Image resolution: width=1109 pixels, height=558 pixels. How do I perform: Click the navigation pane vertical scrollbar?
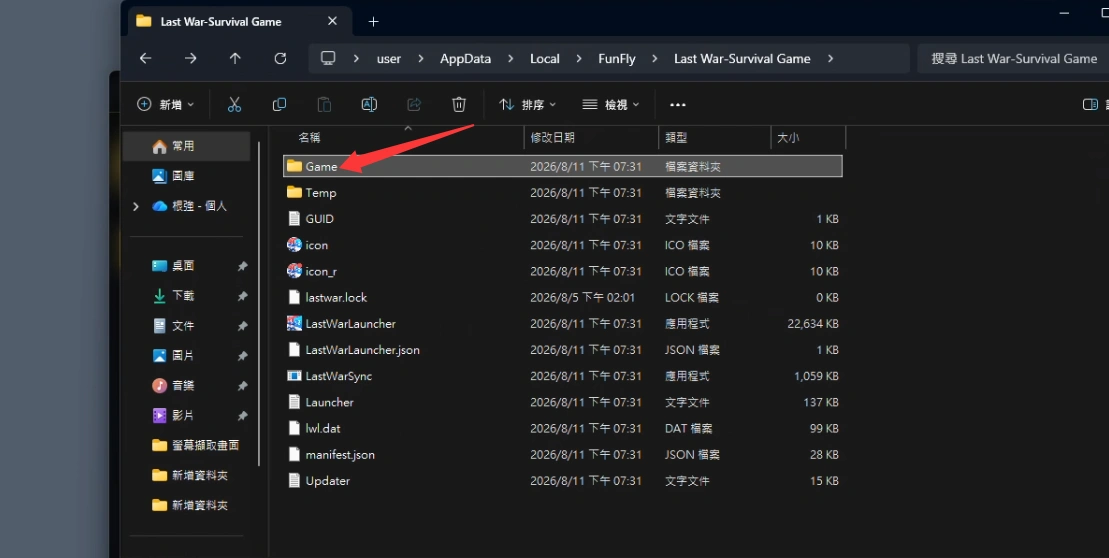point(259,304)
